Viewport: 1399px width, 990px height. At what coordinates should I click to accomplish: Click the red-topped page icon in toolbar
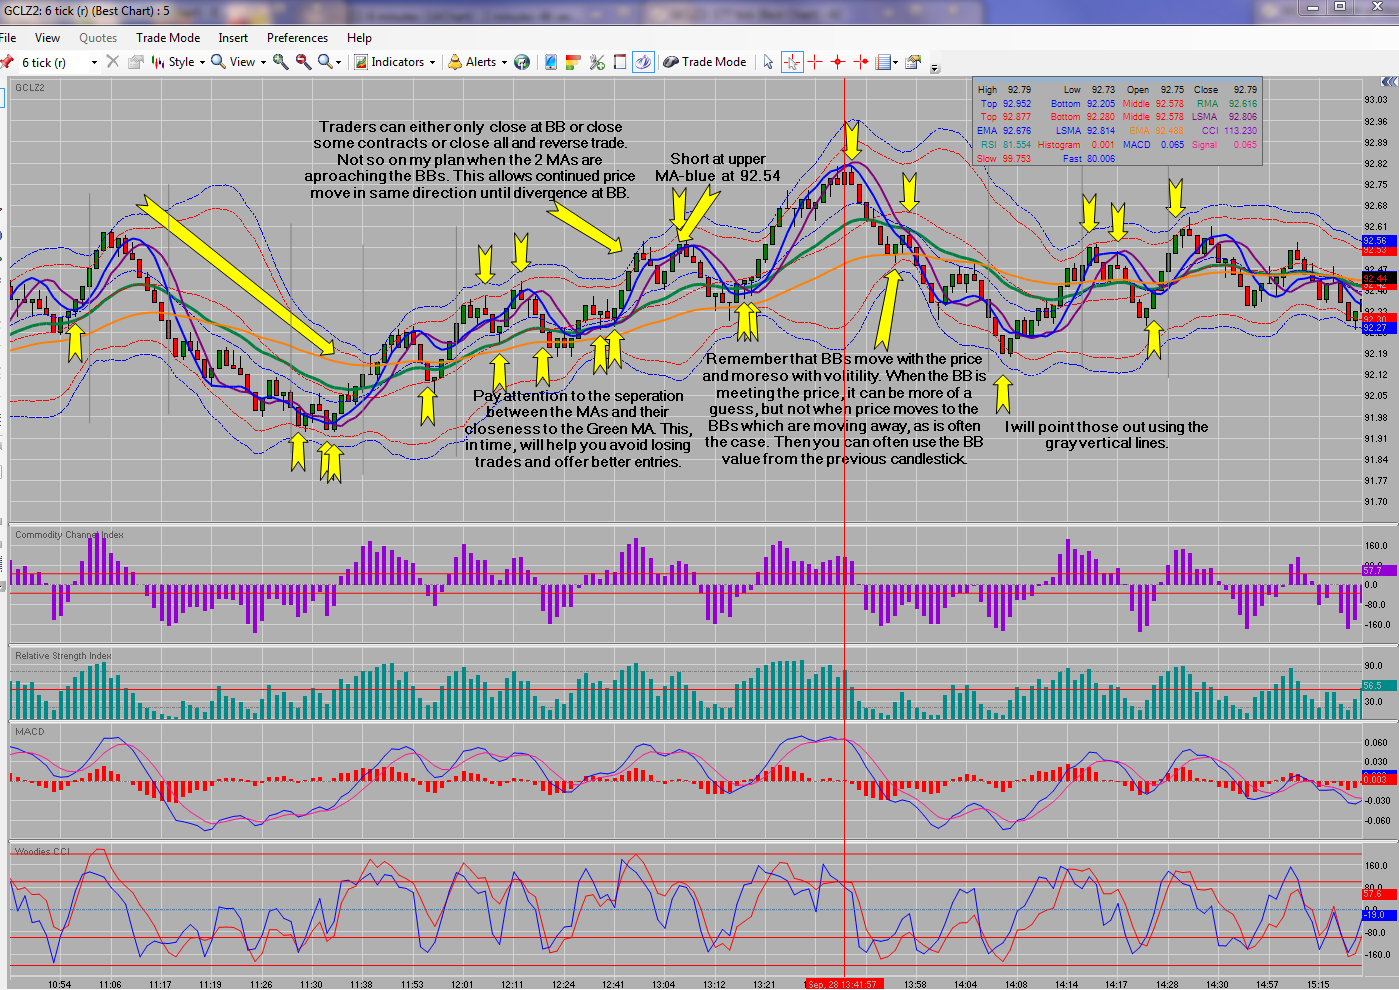point(620,62)
